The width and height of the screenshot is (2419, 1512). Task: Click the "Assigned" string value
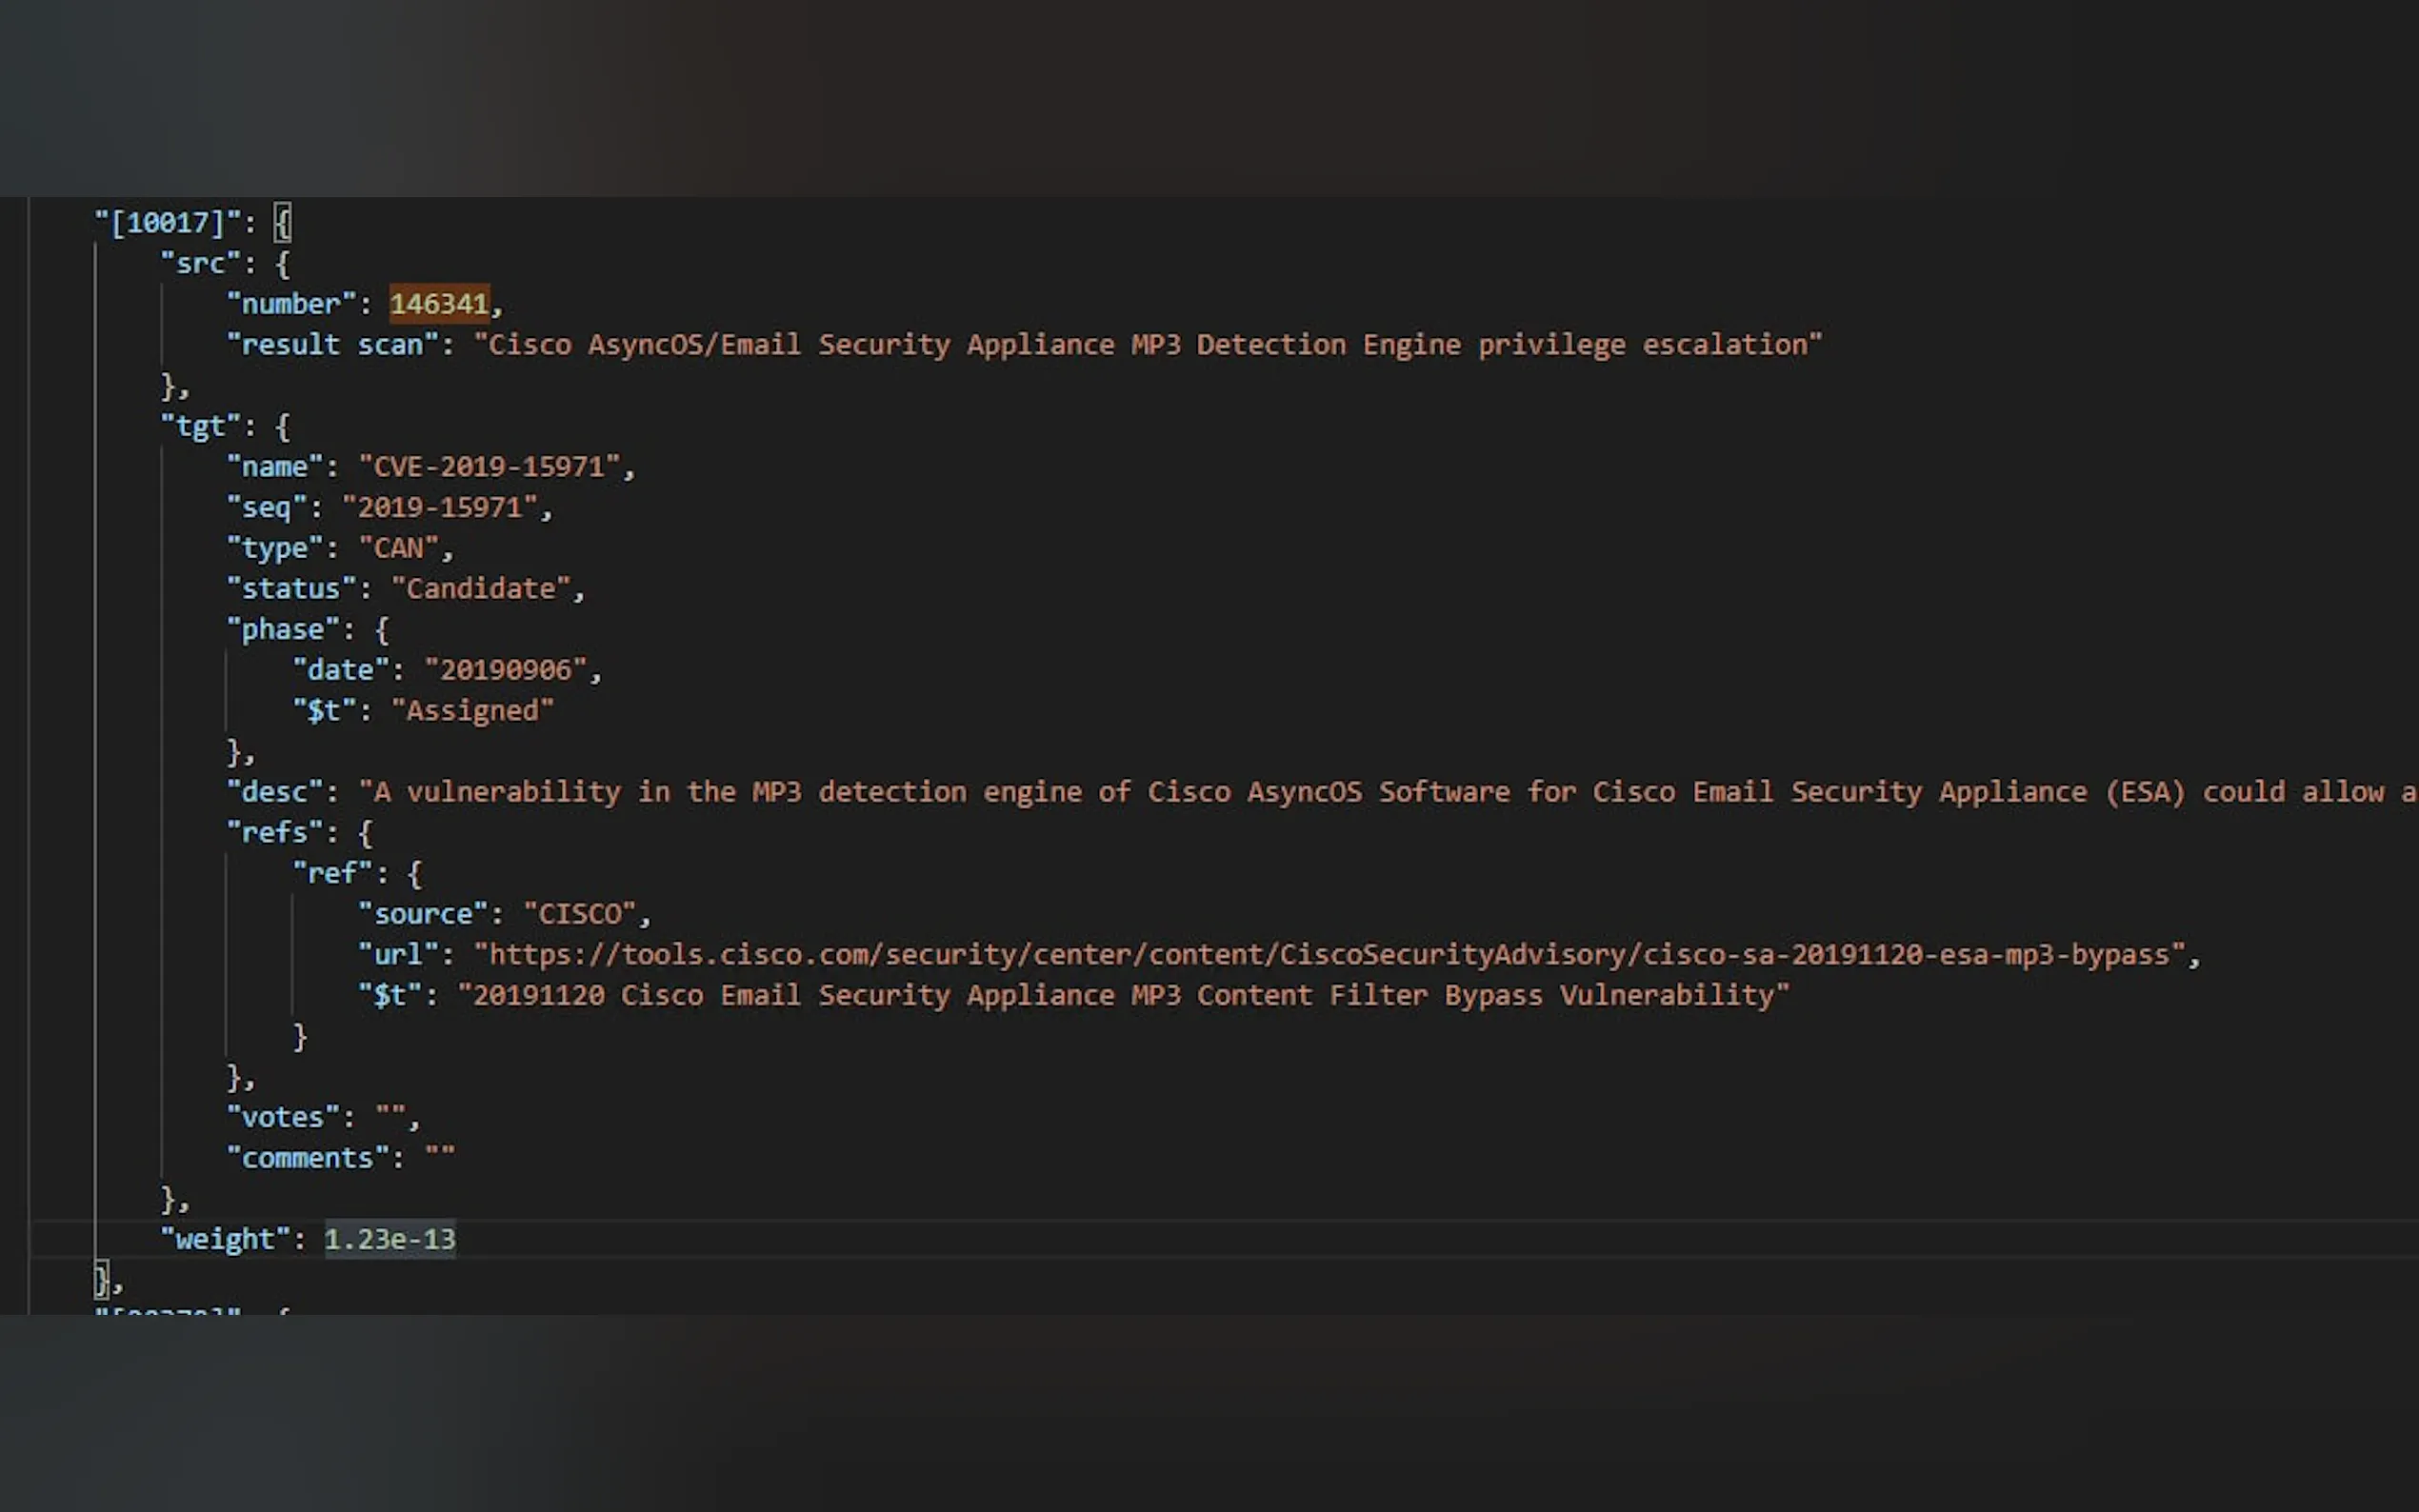[472, 710]
